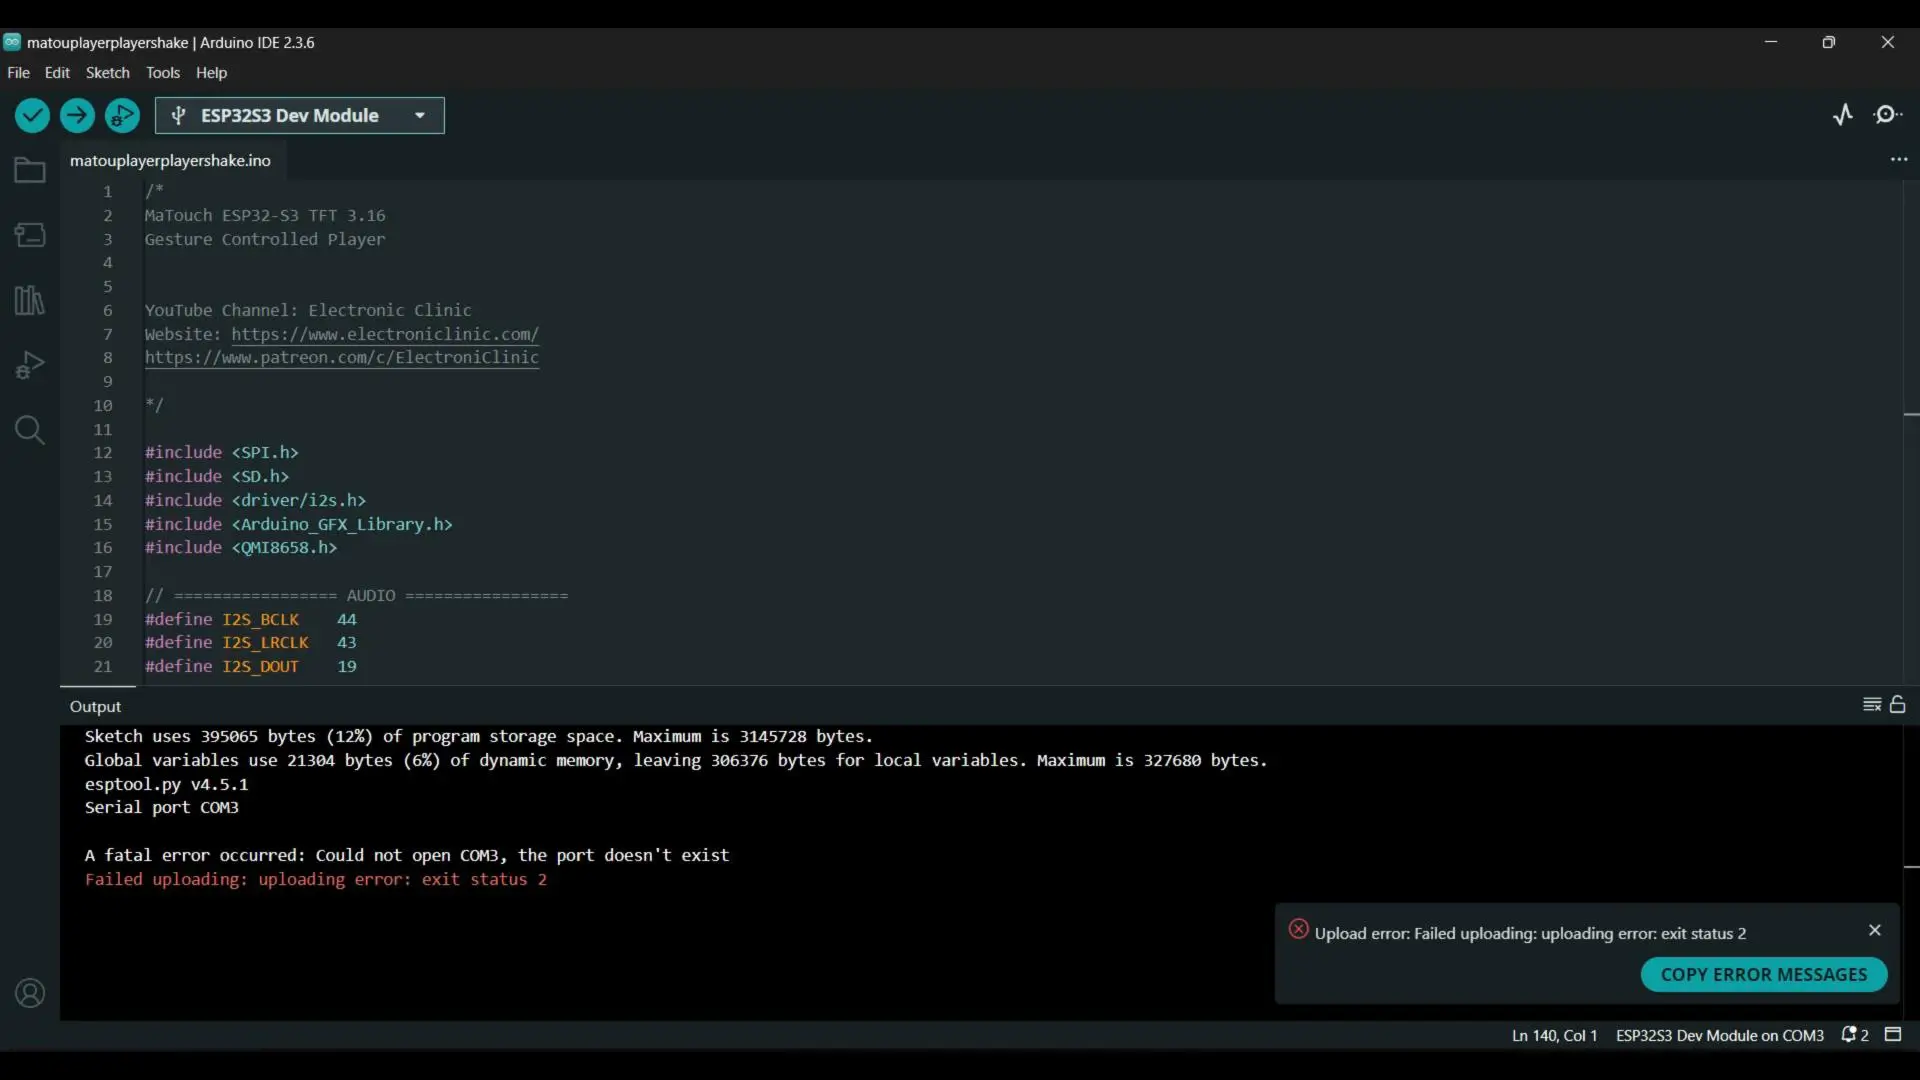1920x1080 pixels.
Task: Click the #define I2S_BCLK 44 line
Action: coord(251,620)
